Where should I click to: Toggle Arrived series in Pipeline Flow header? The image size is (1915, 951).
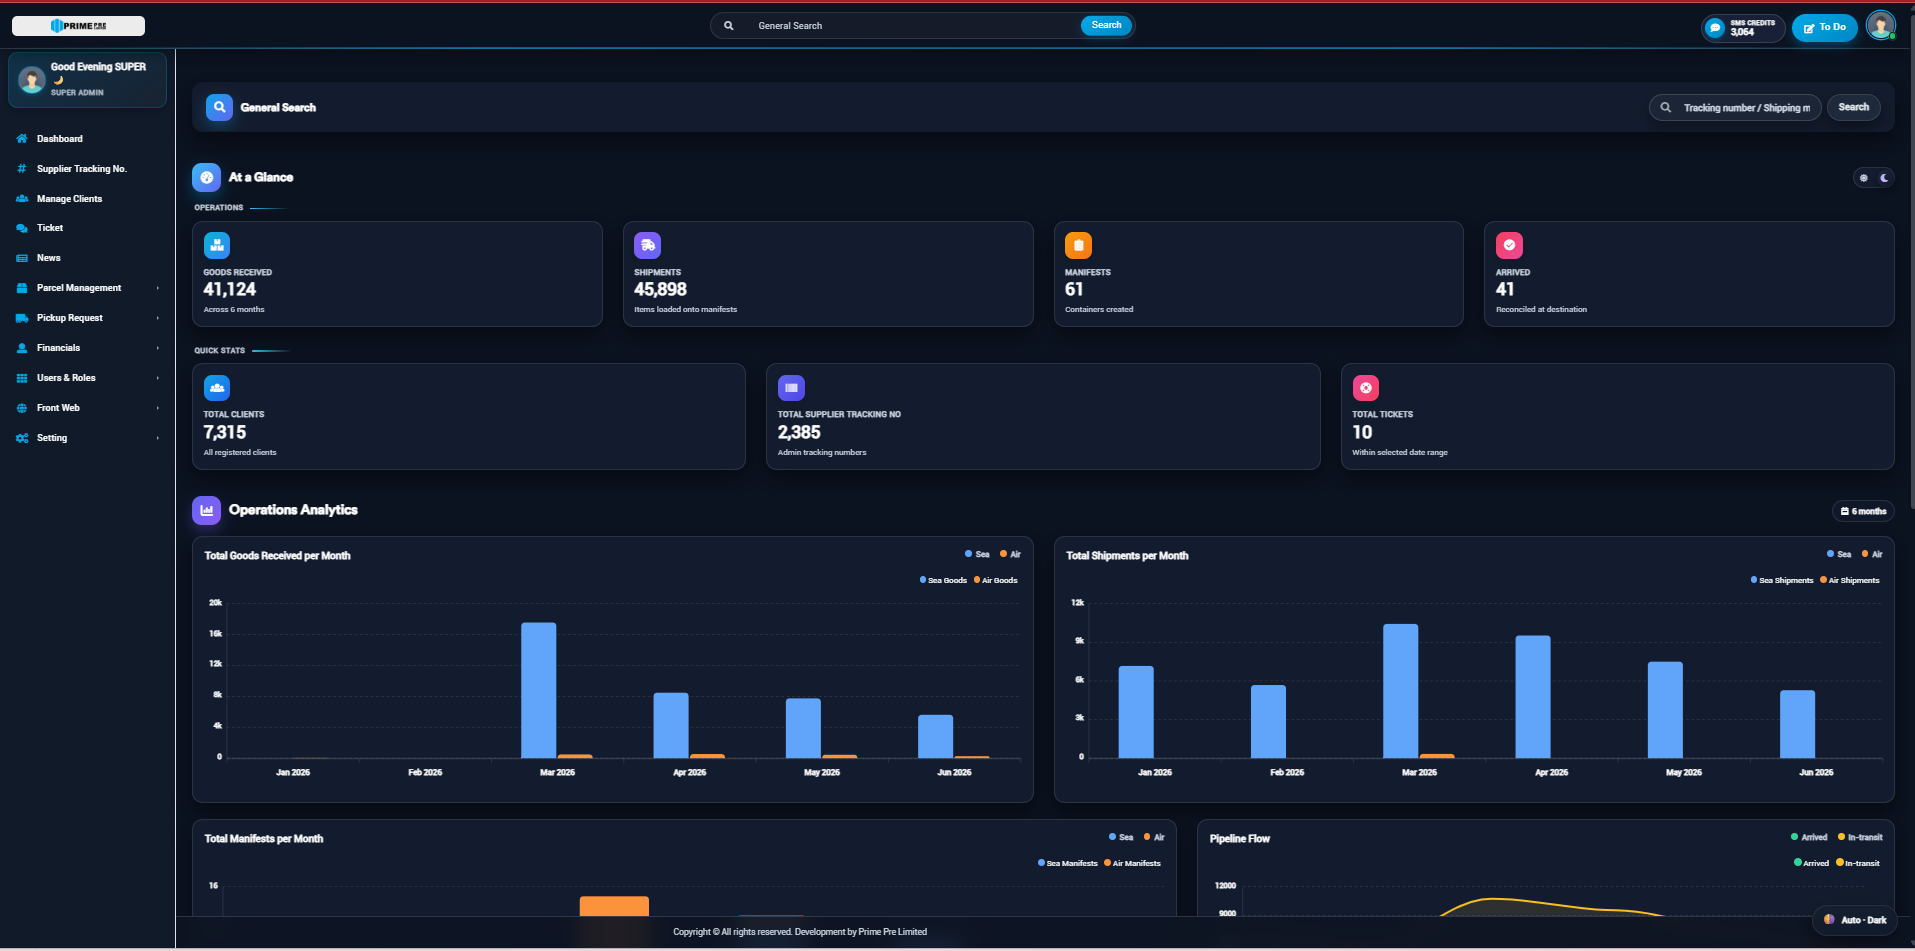click(x=1809, y=837)
